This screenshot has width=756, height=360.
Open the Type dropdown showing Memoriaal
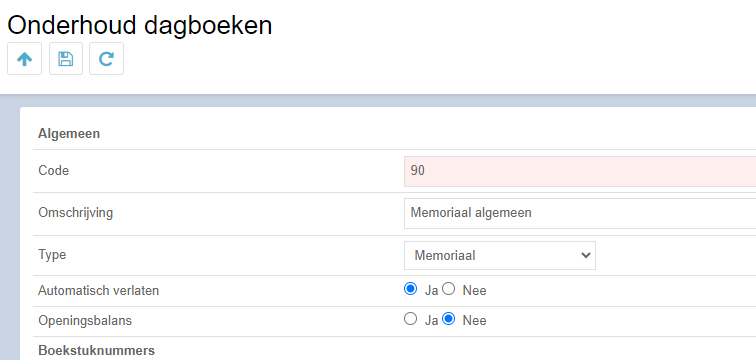tap(500, 255)
